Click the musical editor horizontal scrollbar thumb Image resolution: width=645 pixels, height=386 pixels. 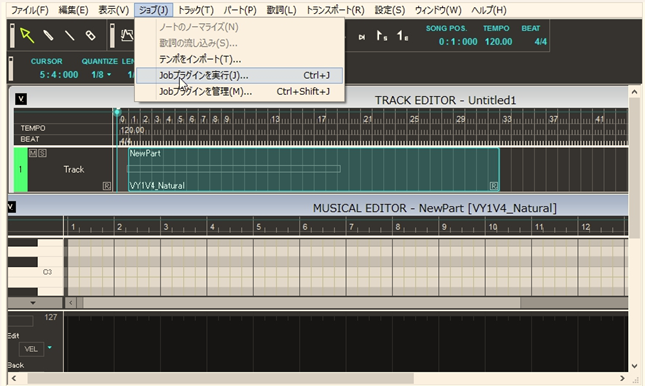click(x=302, y=303)
